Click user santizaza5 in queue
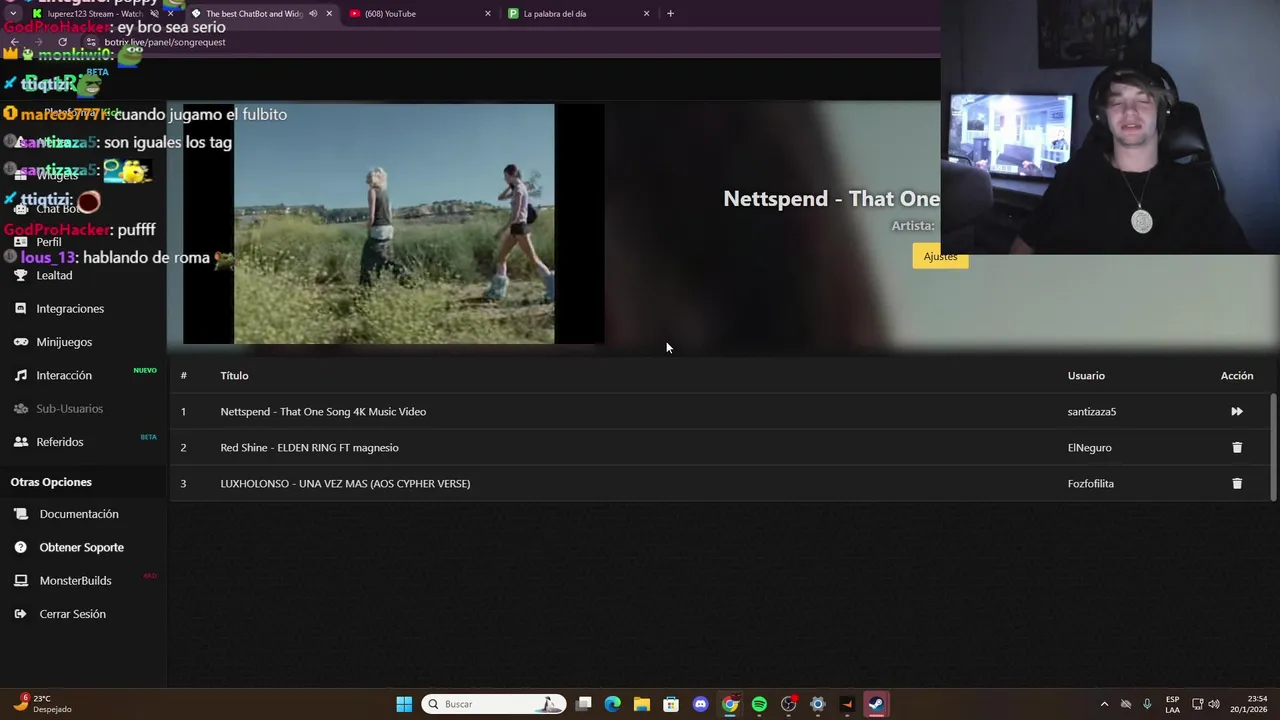1280x720 pixels. pyautogui.click(x=1091, y=411)
